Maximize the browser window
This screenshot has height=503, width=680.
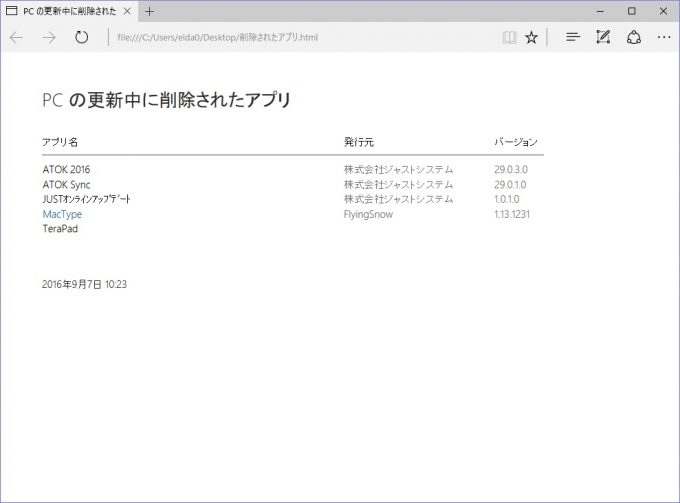point(632,11)
